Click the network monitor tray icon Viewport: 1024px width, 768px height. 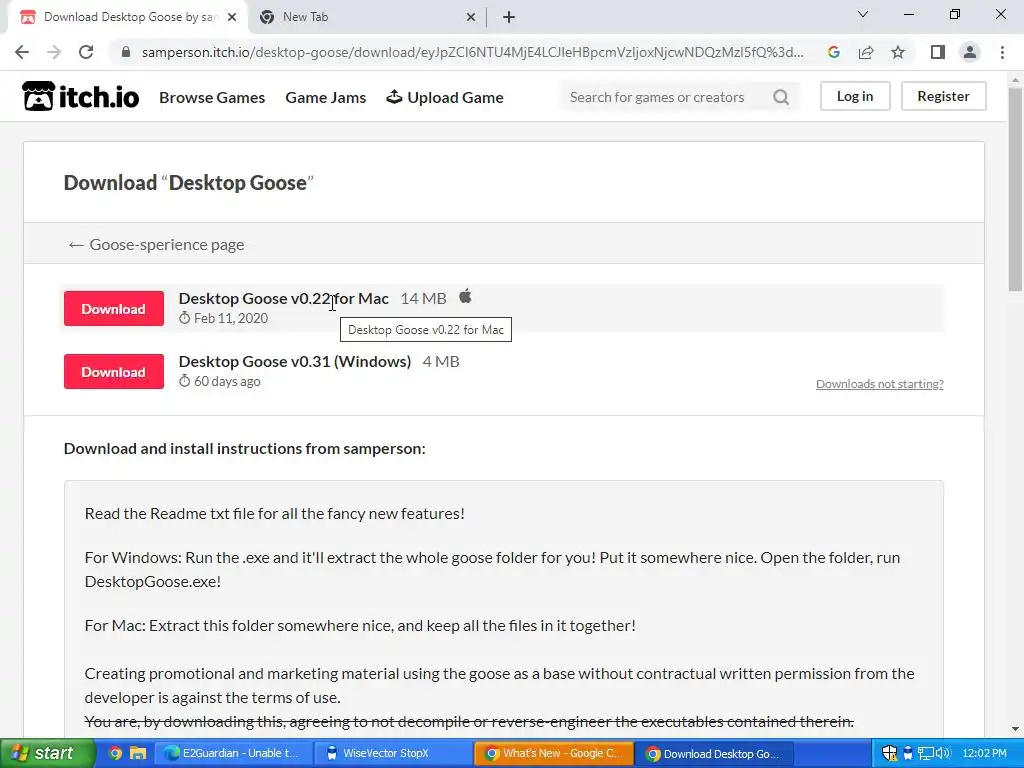coord(925,753)
